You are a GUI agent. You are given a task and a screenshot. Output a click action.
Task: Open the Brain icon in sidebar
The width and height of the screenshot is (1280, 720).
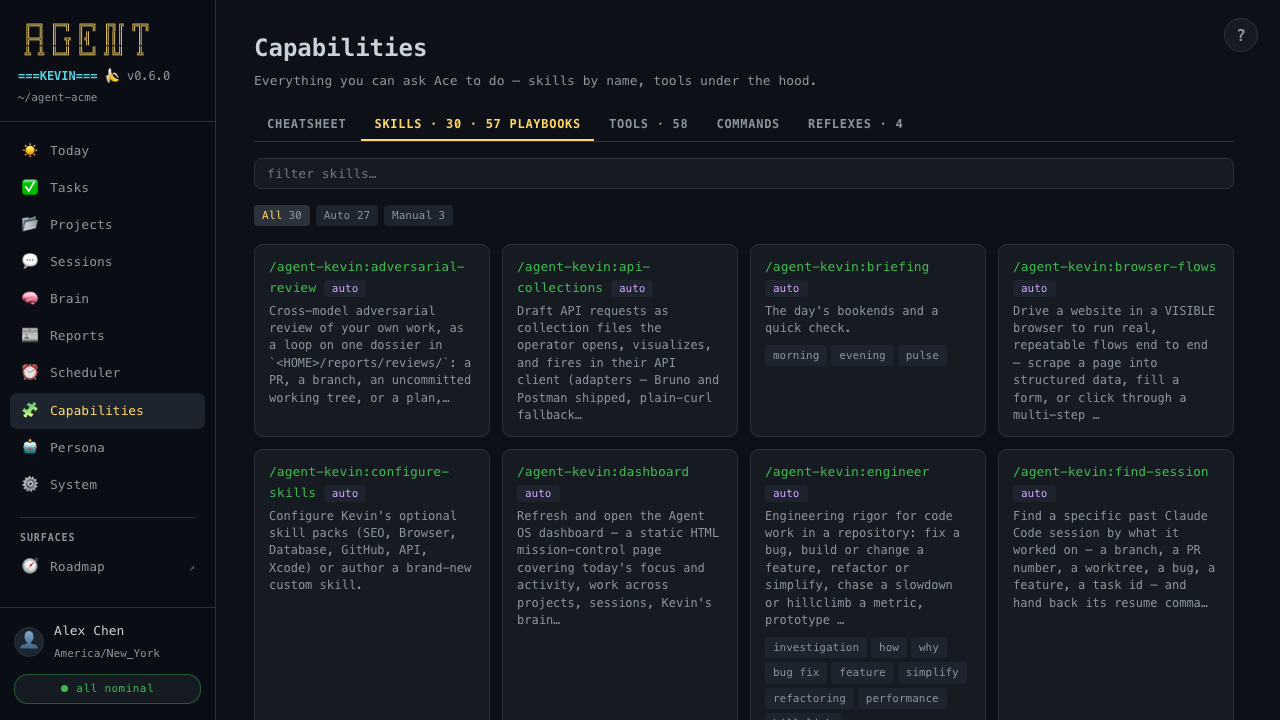coord(30,298)
